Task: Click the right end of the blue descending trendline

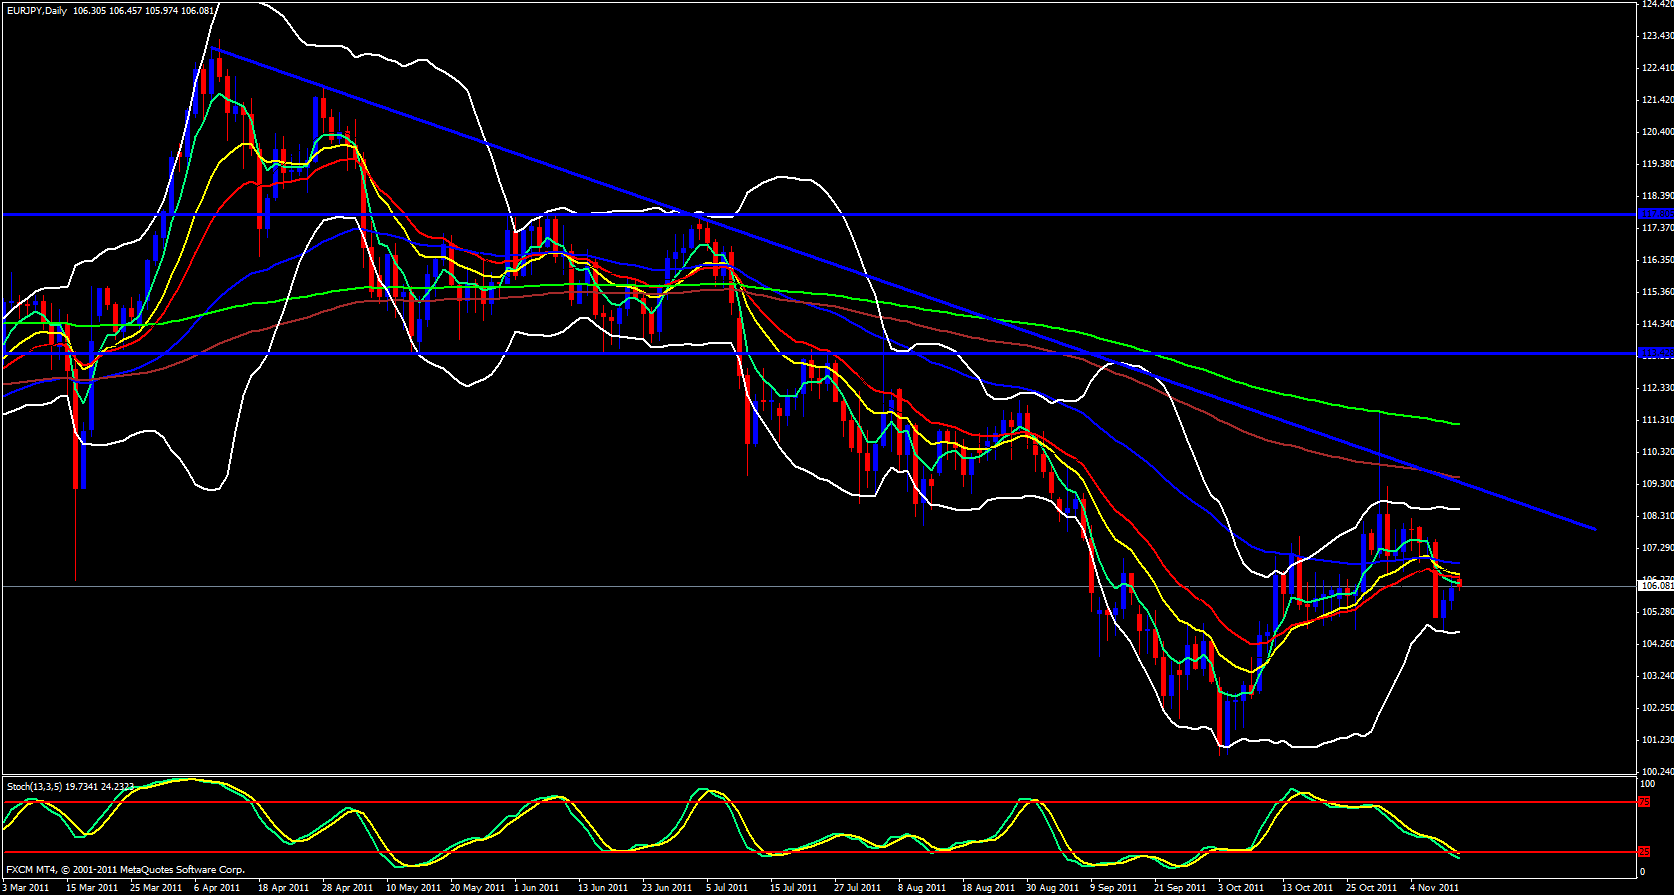Action: click(1593, 528)
